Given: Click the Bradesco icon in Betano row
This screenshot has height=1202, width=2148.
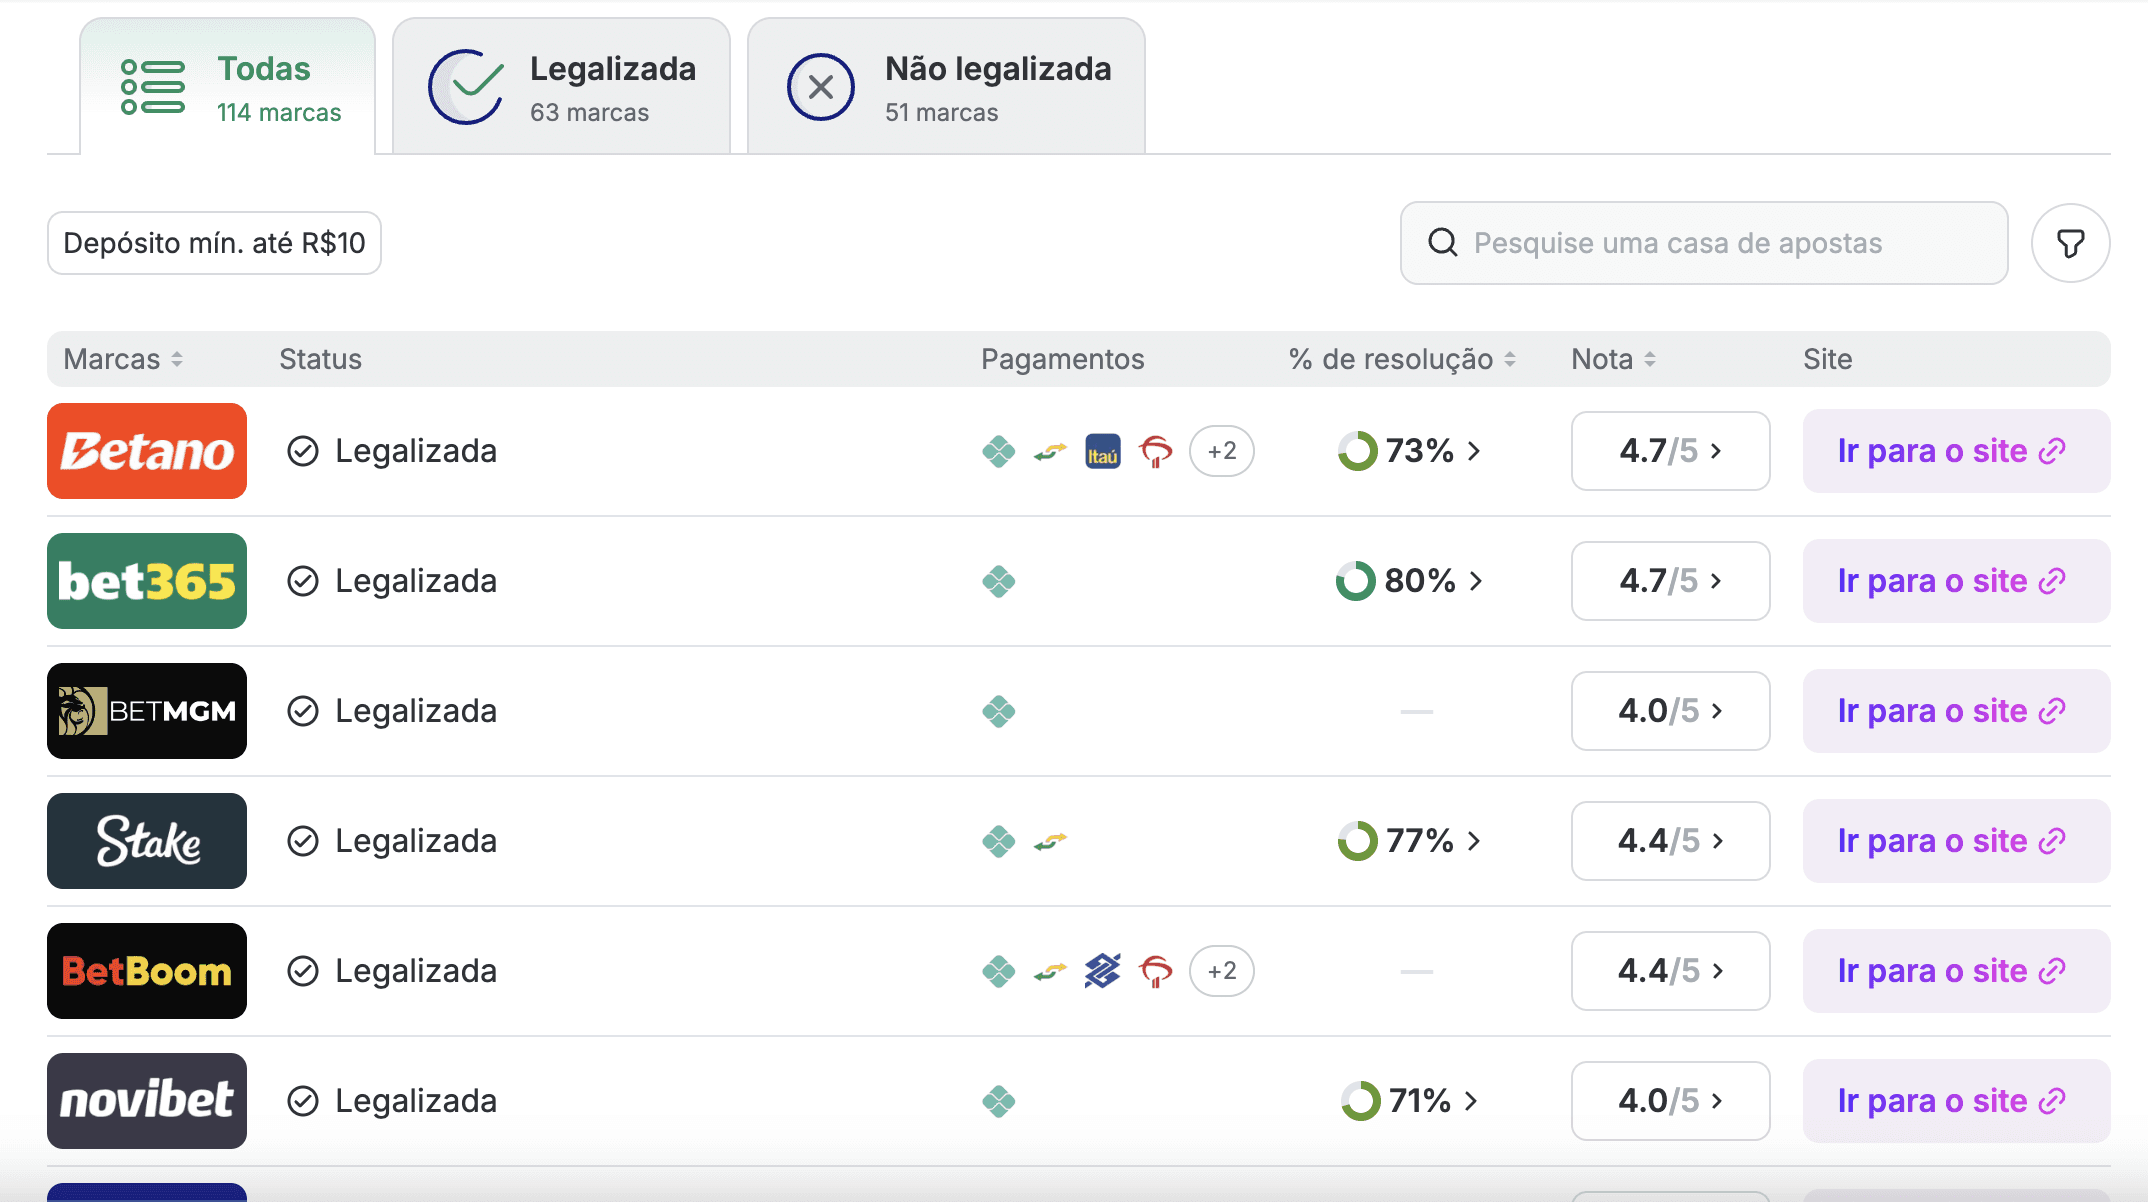Looking at the screenshot, I should pyautogui.click(x=1156, y=451).
